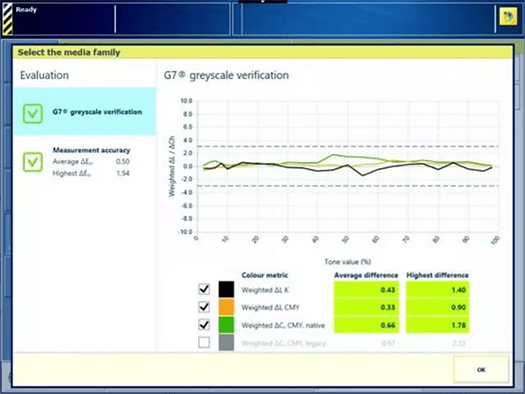Select the G7 greyscale verification evaluation item

click(x=85, y=111)
